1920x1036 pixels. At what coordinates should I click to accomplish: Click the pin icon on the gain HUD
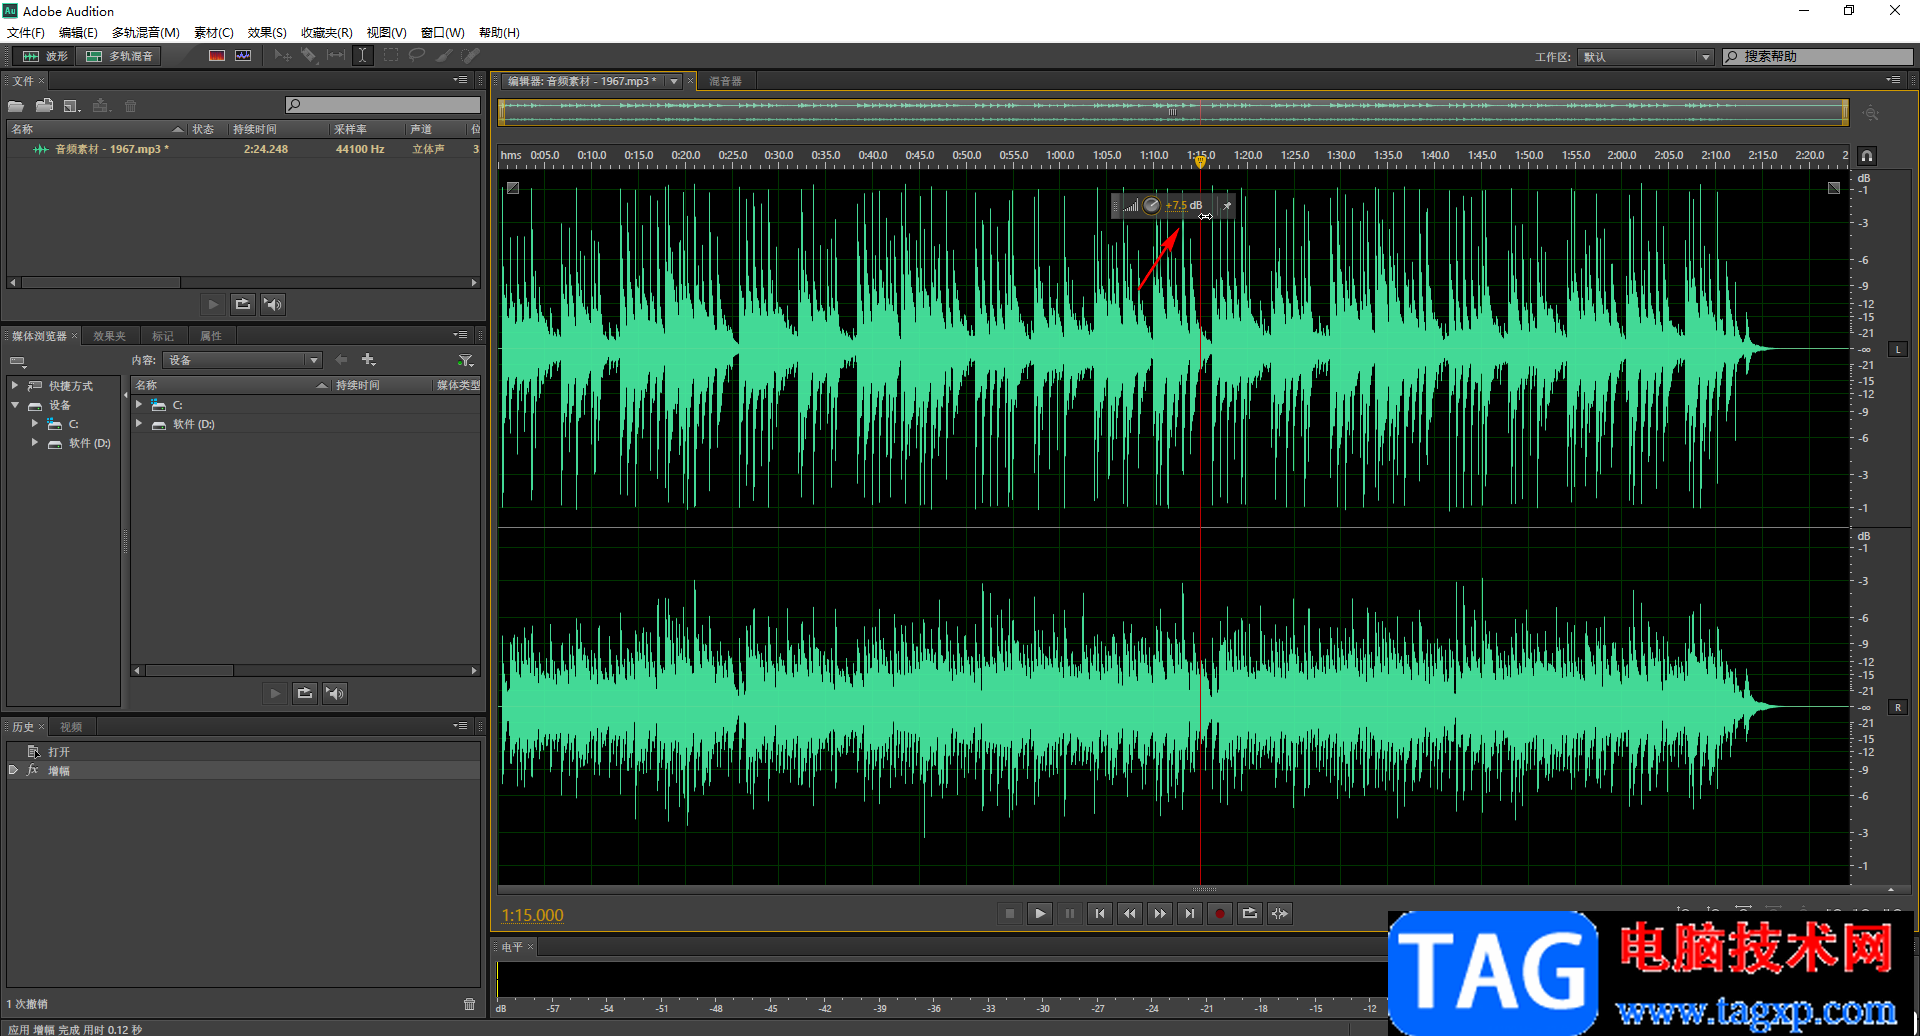(x=1227, y=206)
